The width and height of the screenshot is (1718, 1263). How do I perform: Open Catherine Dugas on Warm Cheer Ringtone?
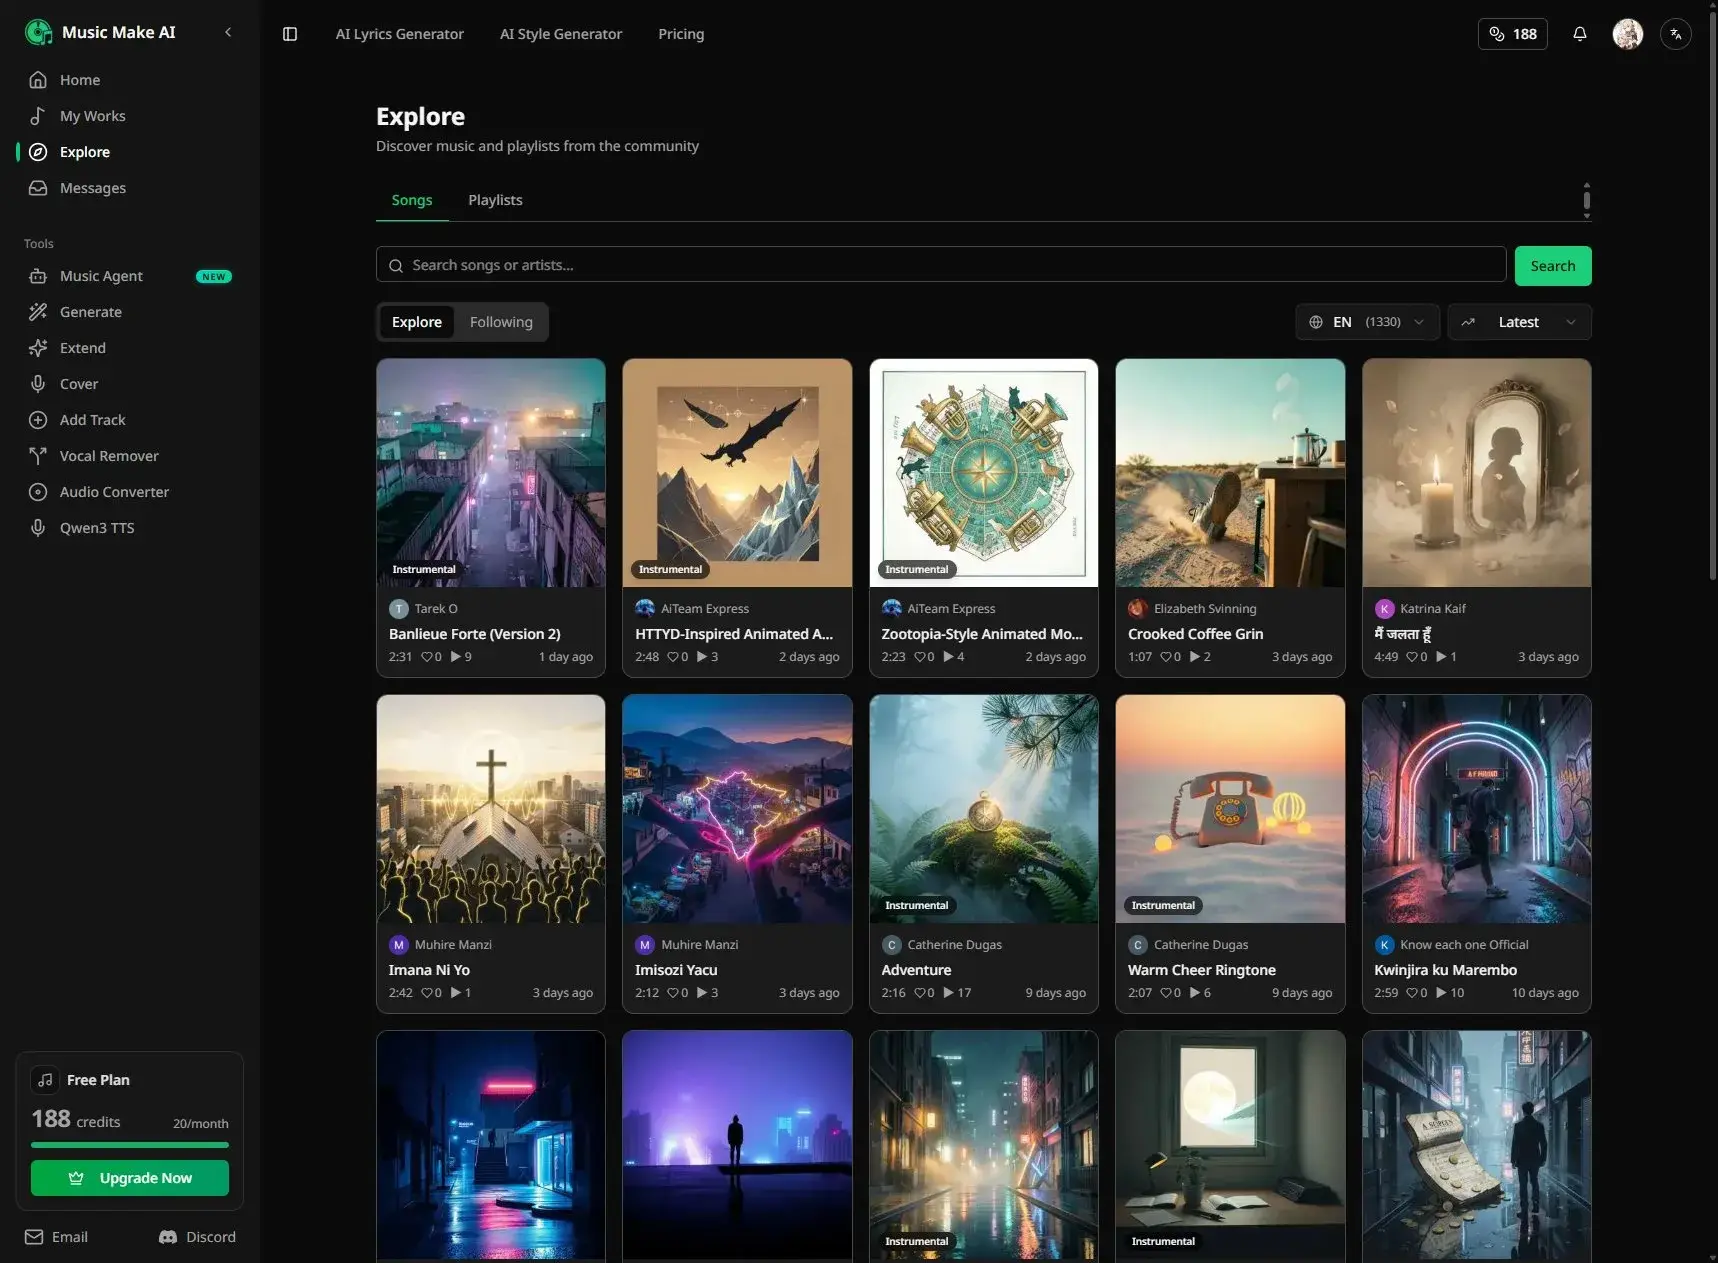click(1201, 945)
